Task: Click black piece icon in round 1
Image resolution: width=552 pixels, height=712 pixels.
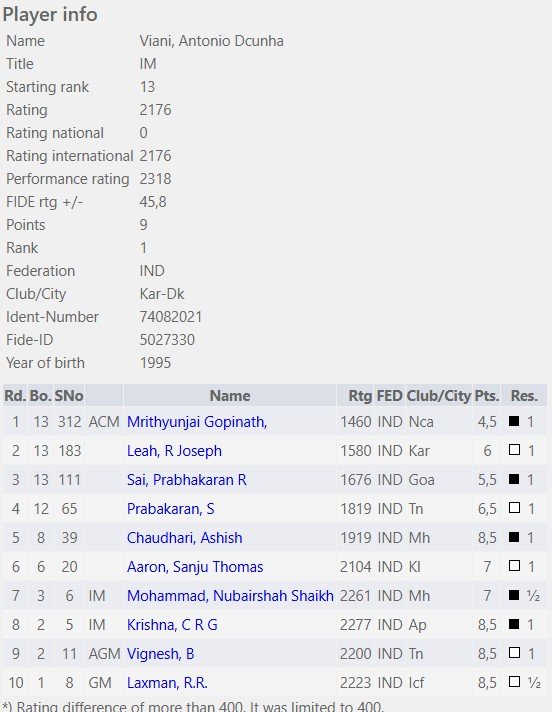Action: [x=514, y=421]
